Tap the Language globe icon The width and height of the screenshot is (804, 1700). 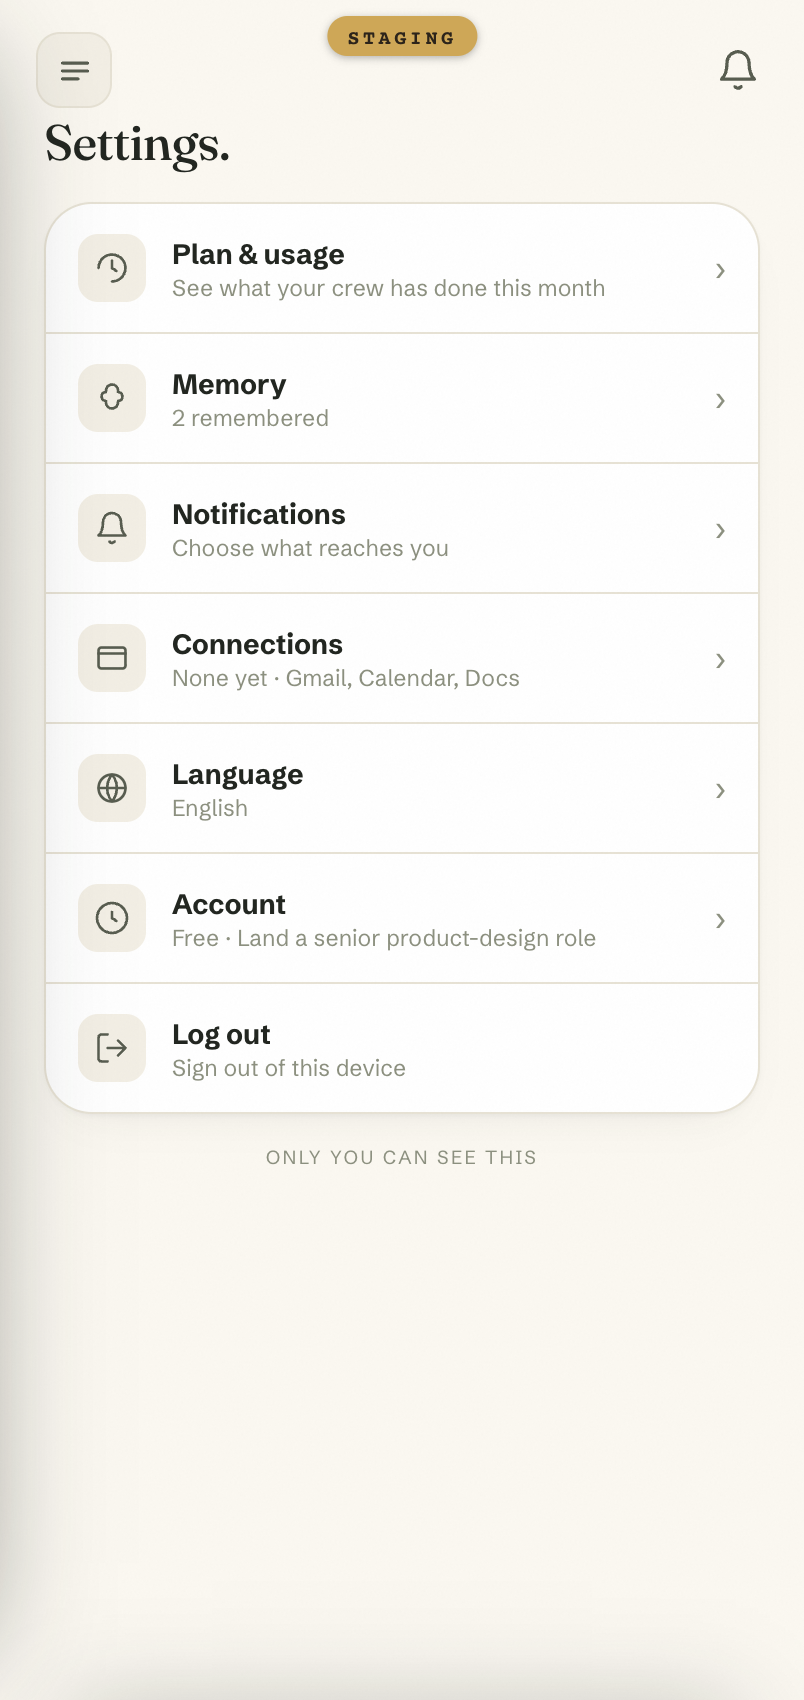112,788
